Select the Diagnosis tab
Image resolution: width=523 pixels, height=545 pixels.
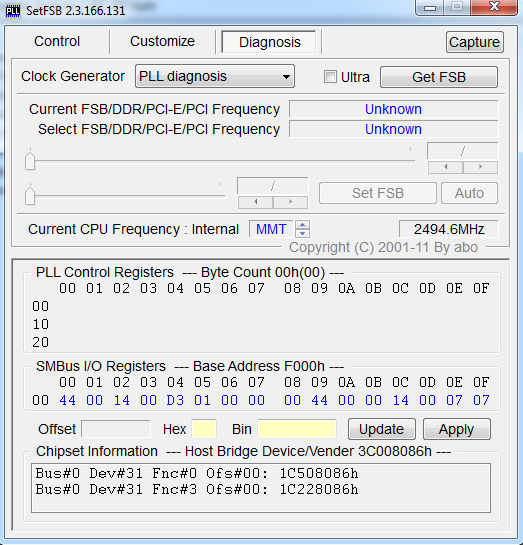click(269, 42)
